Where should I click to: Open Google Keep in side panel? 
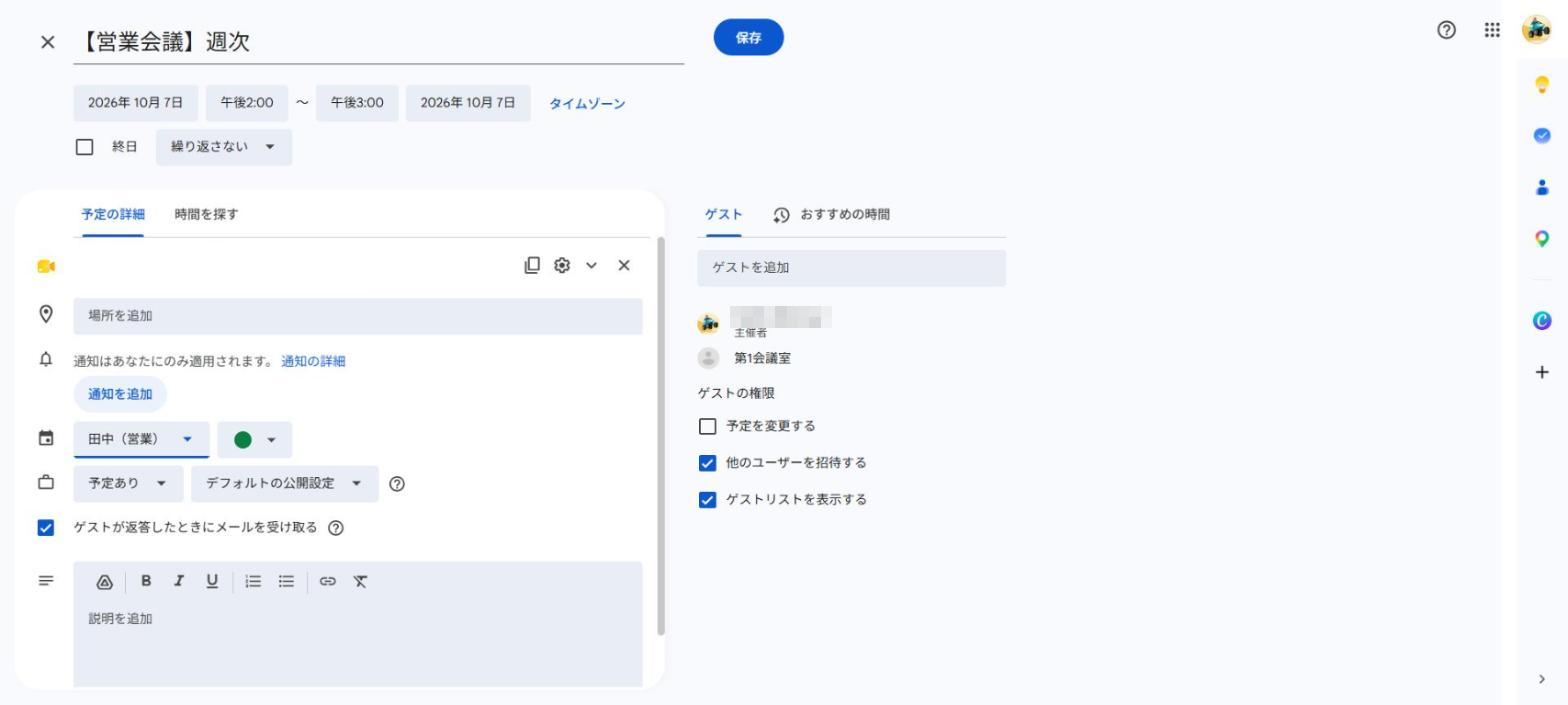[x=1542, y=84]
